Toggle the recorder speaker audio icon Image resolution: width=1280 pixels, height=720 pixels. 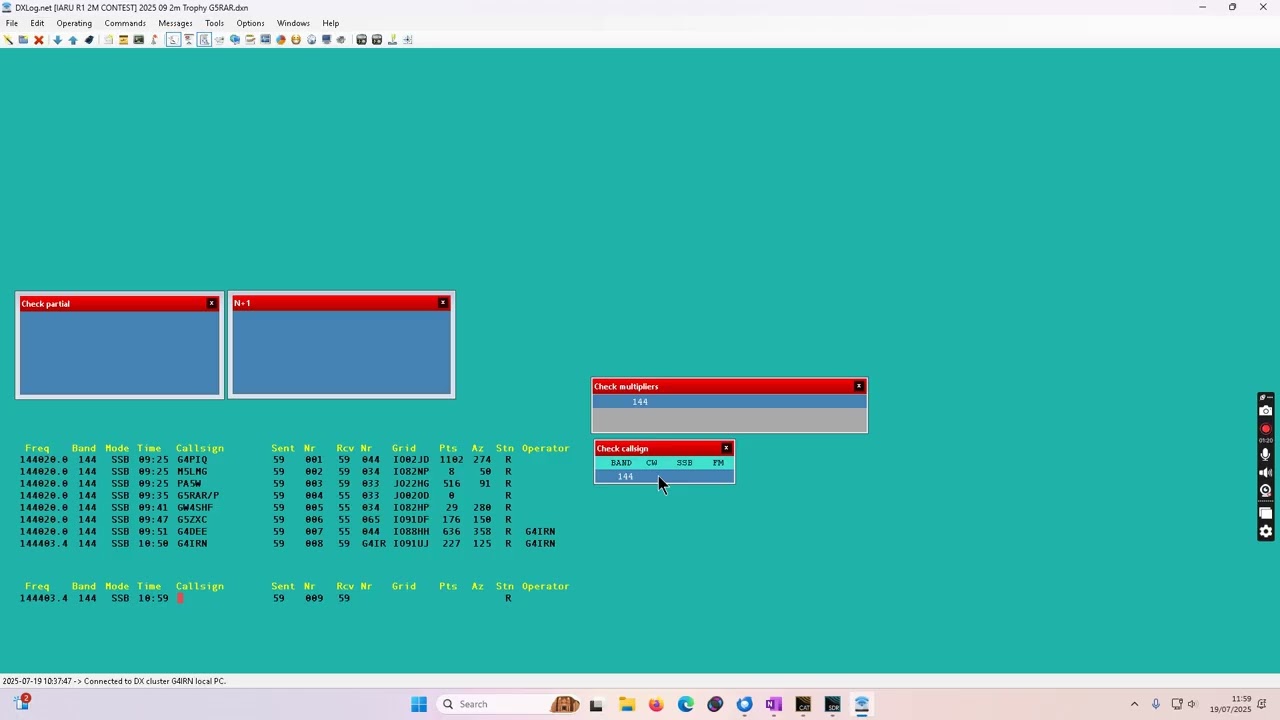1266,472
